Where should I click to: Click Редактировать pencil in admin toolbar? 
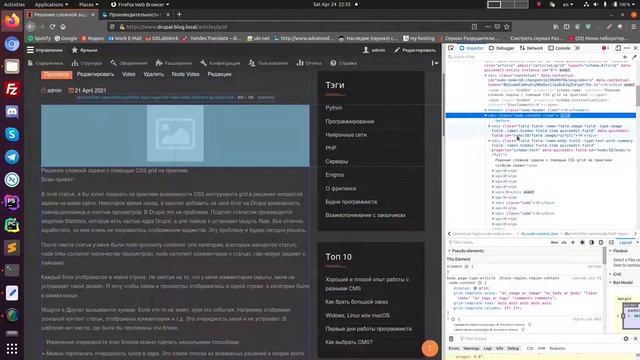(x=415, y=50)
